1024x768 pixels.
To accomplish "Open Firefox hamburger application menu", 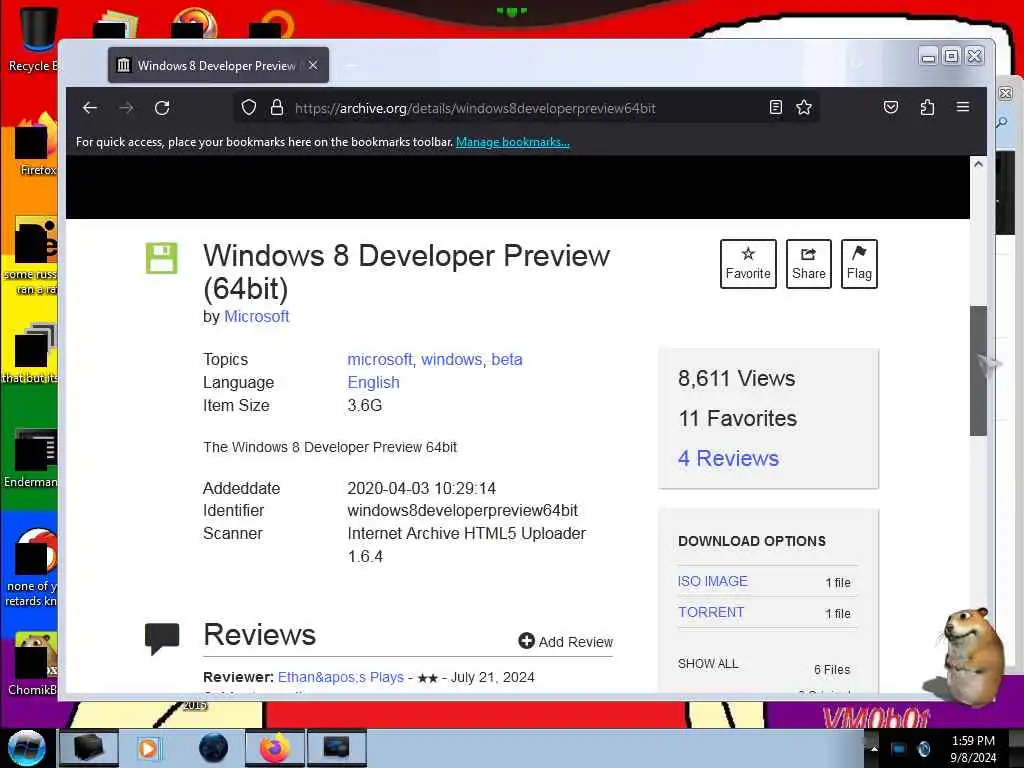I will point(963,106).
